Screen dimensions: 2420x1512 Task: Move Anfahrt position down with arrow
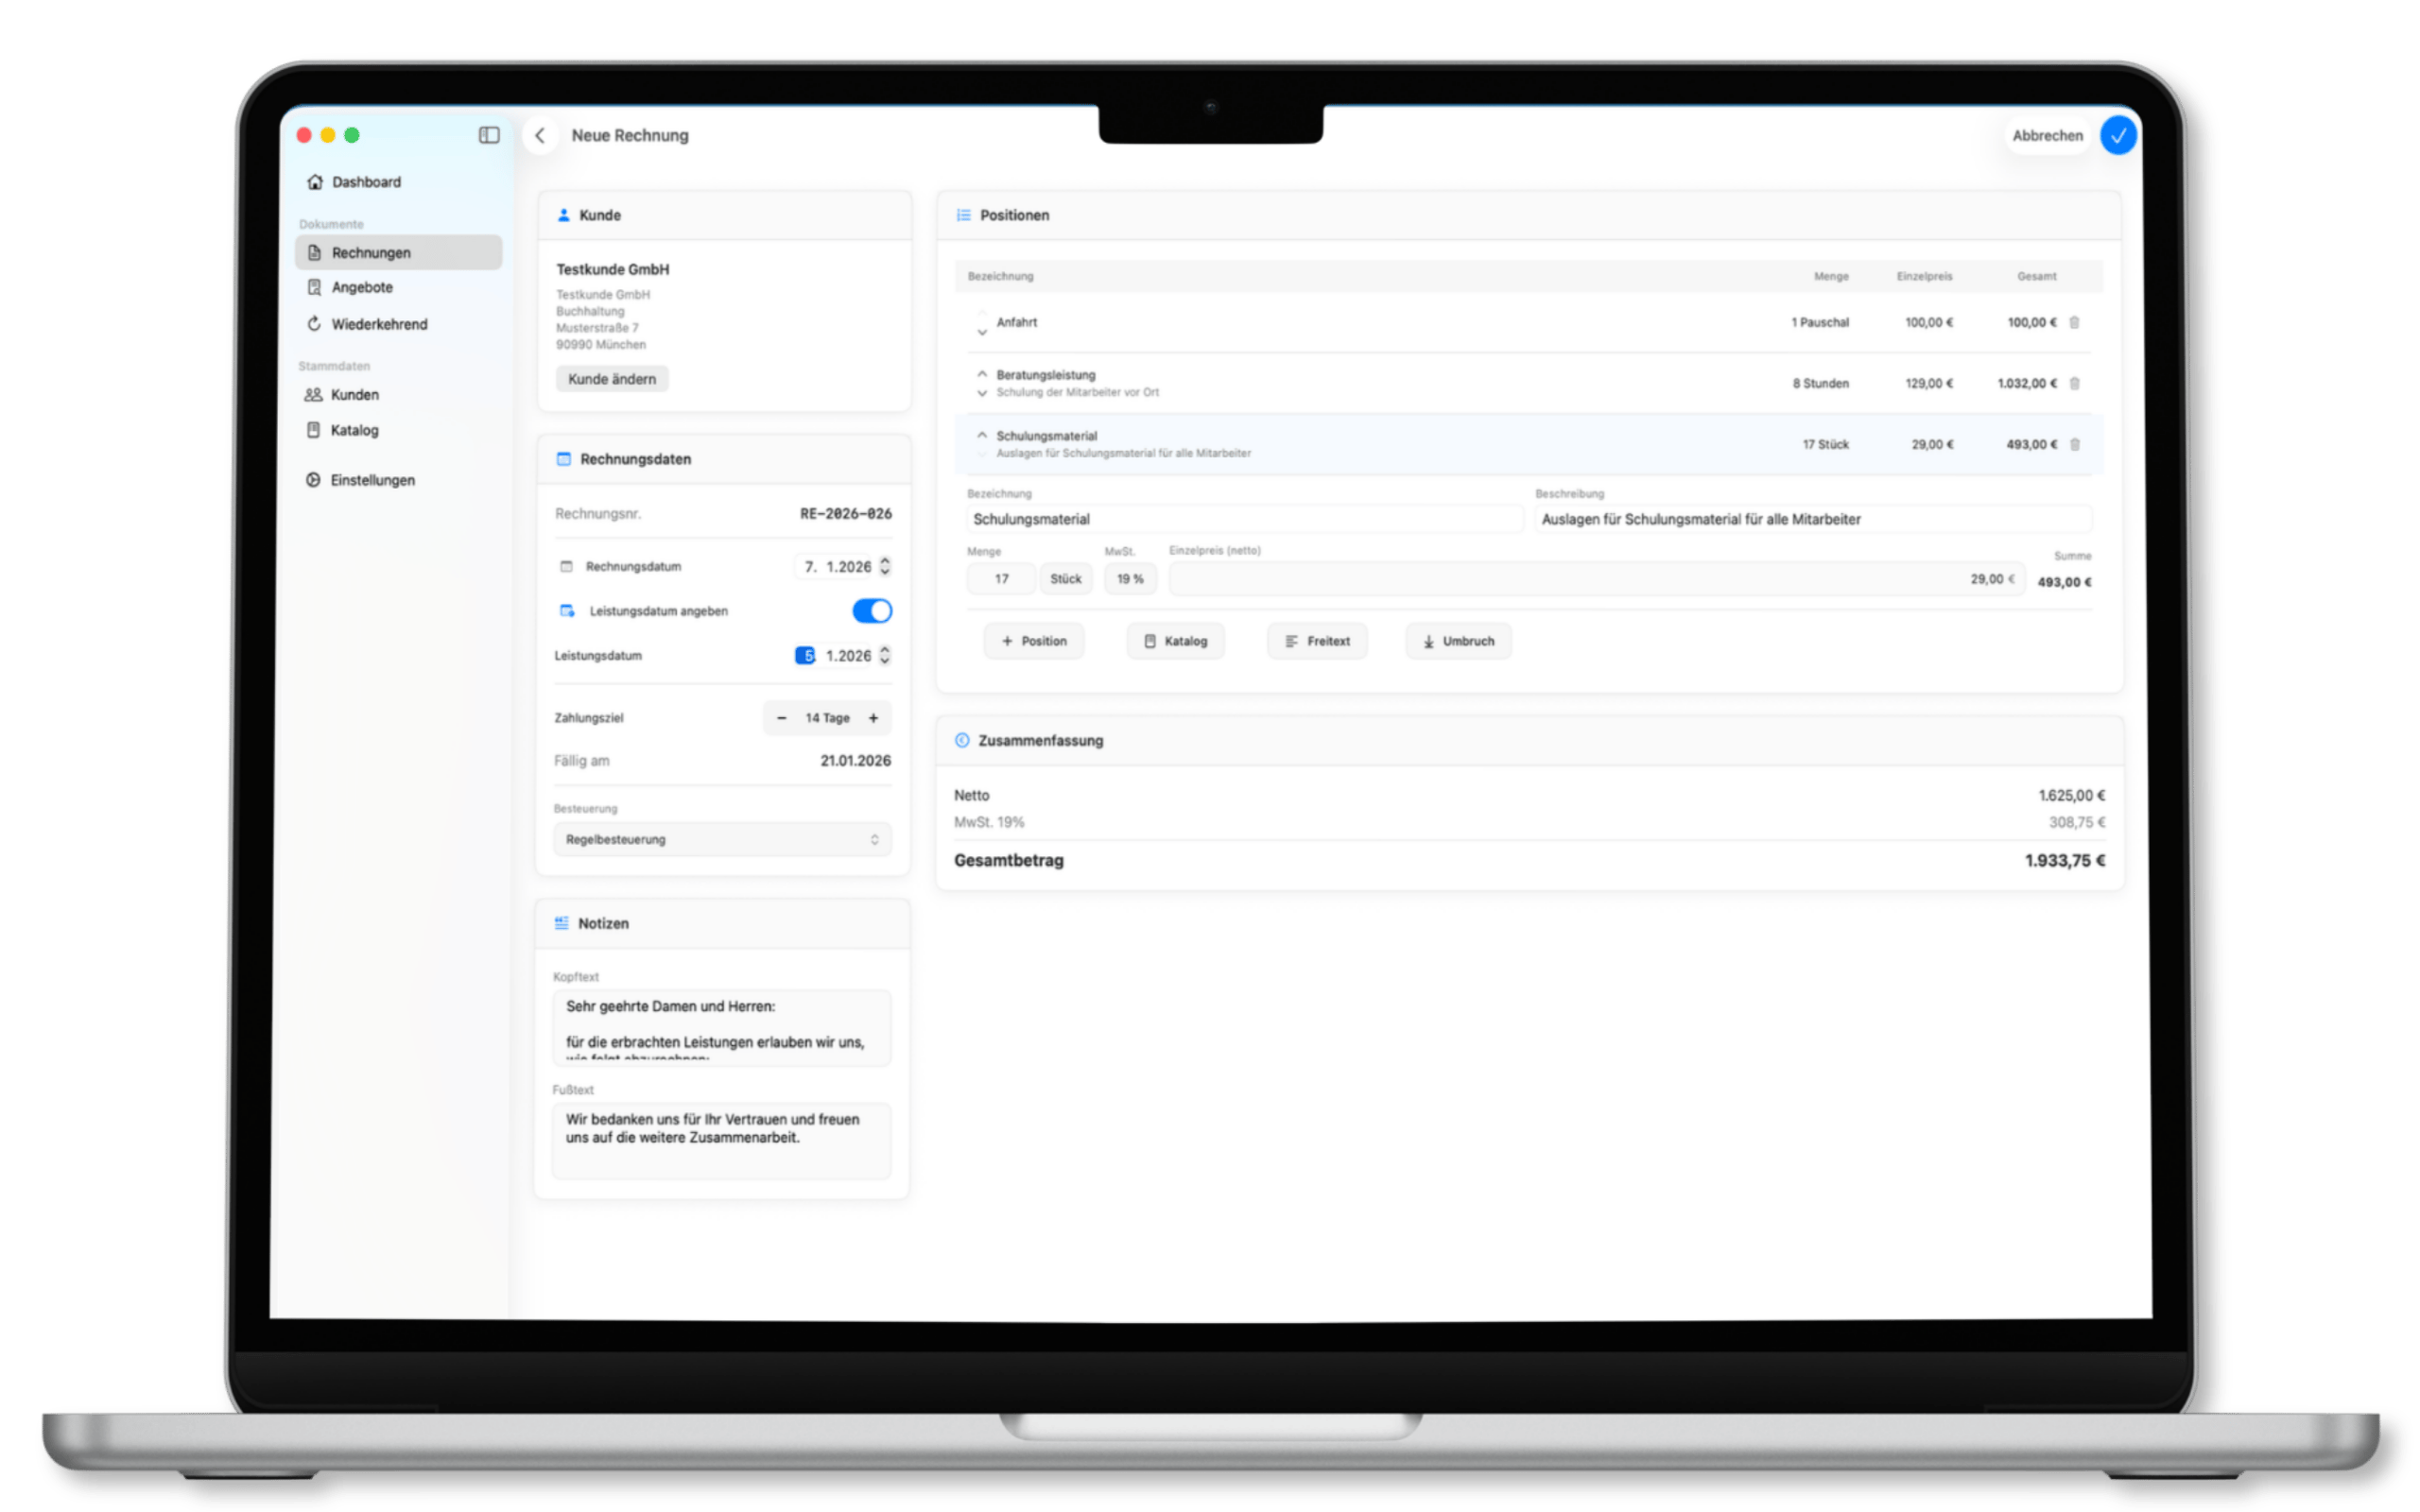tap(982, 332)
